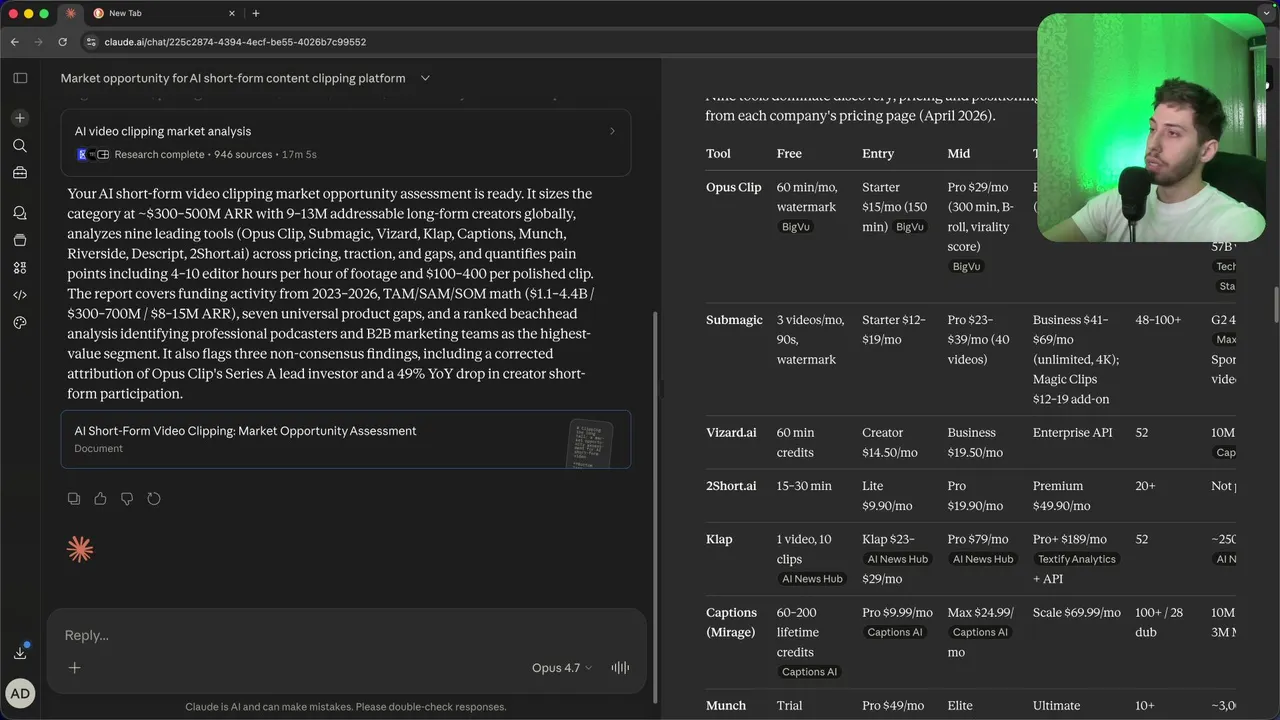Expand the chat title dropdown chevron
Viewport: 1280px width, 720px height.
[x=425, y=78]
